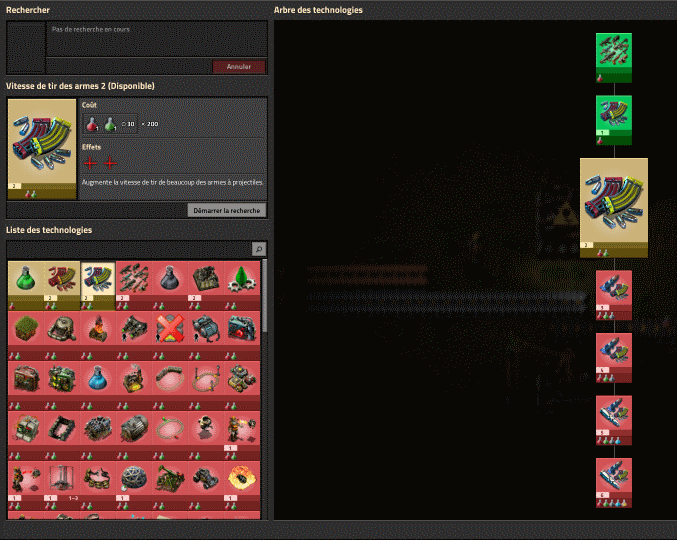
Task: Select the geodesic dome technology icon
Action: click(x=134, y=486)
